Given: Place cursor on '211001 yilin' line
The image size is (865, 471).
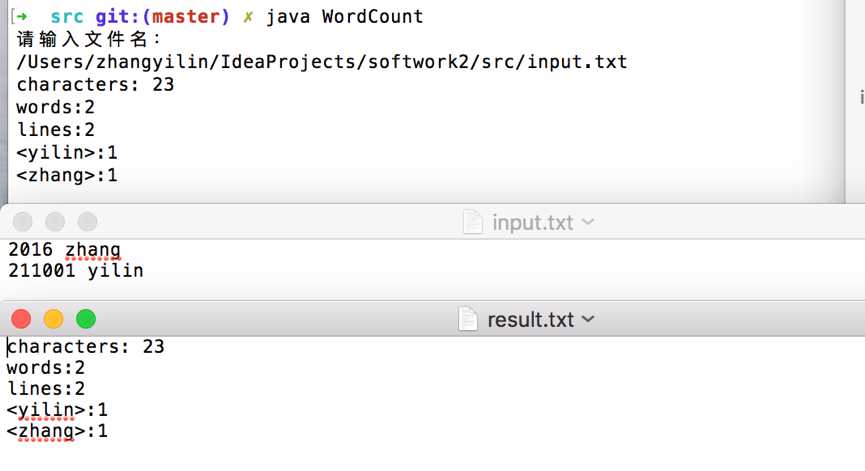Looking at the screenshot, I should point(76,271).
